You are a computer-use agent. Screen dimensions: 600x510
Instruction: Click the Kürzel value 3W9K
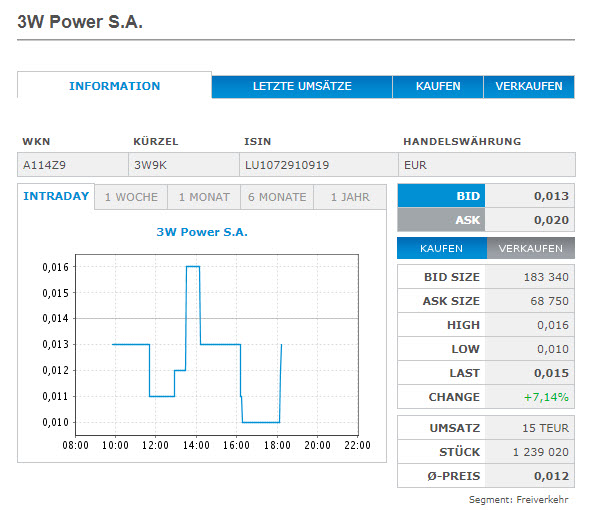click(x=151, y=164)
